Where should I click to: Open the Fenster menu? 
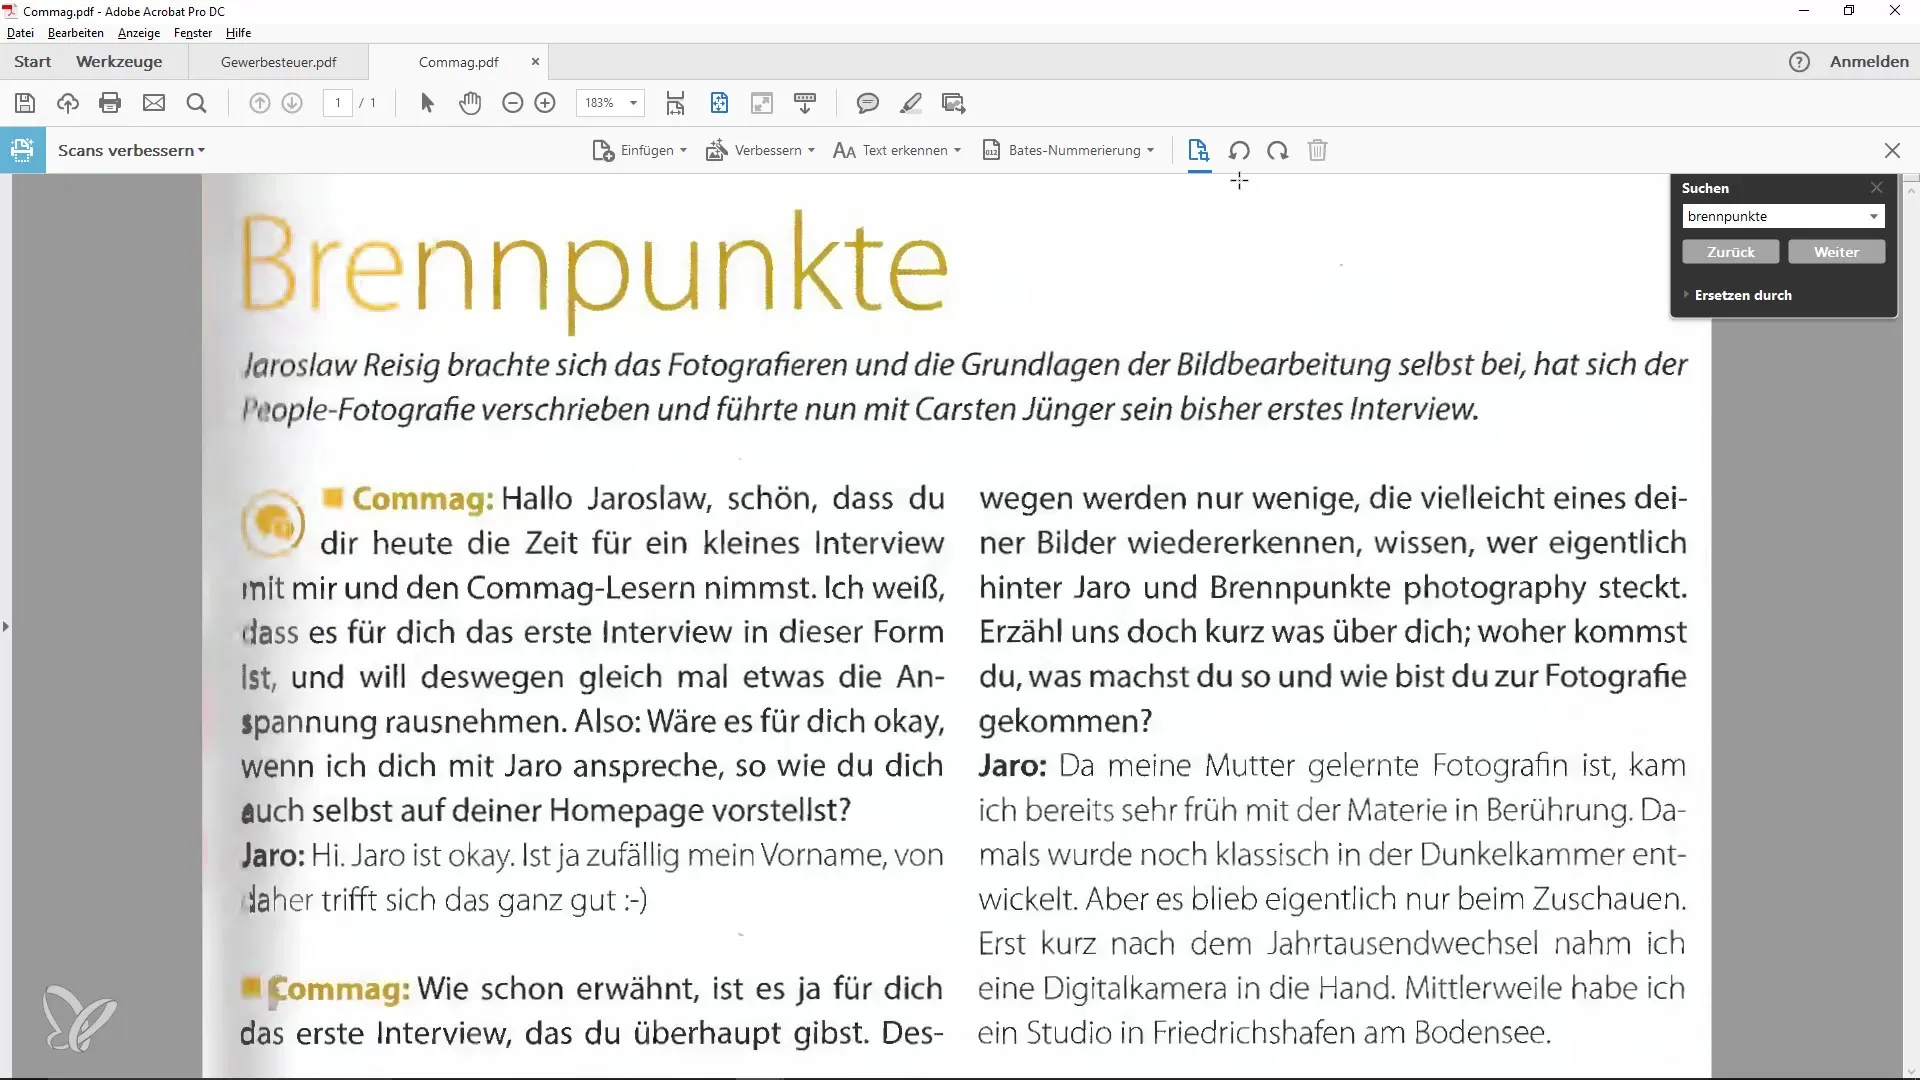193,33
